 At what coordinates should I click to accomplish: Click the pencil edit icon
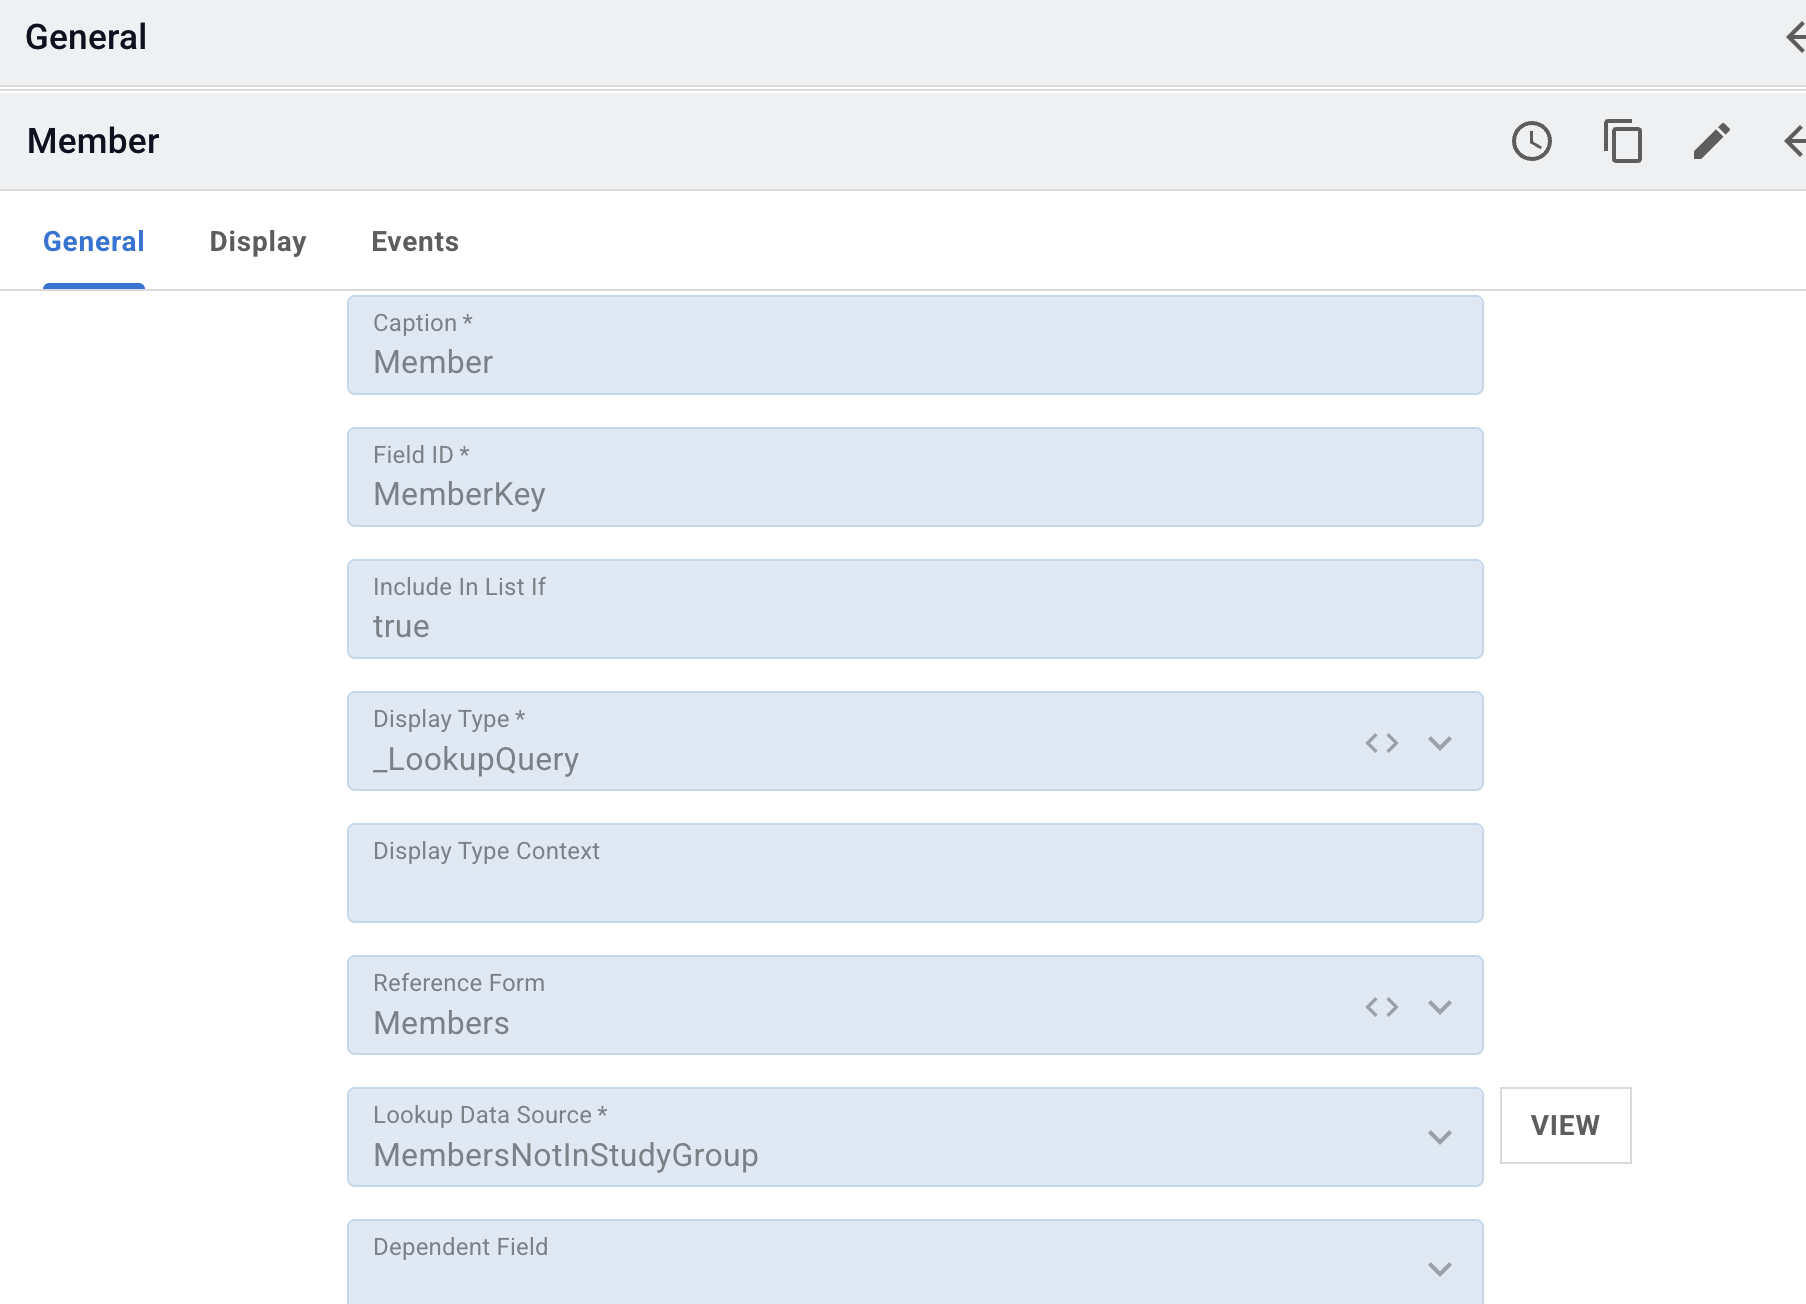[1711, 141]
